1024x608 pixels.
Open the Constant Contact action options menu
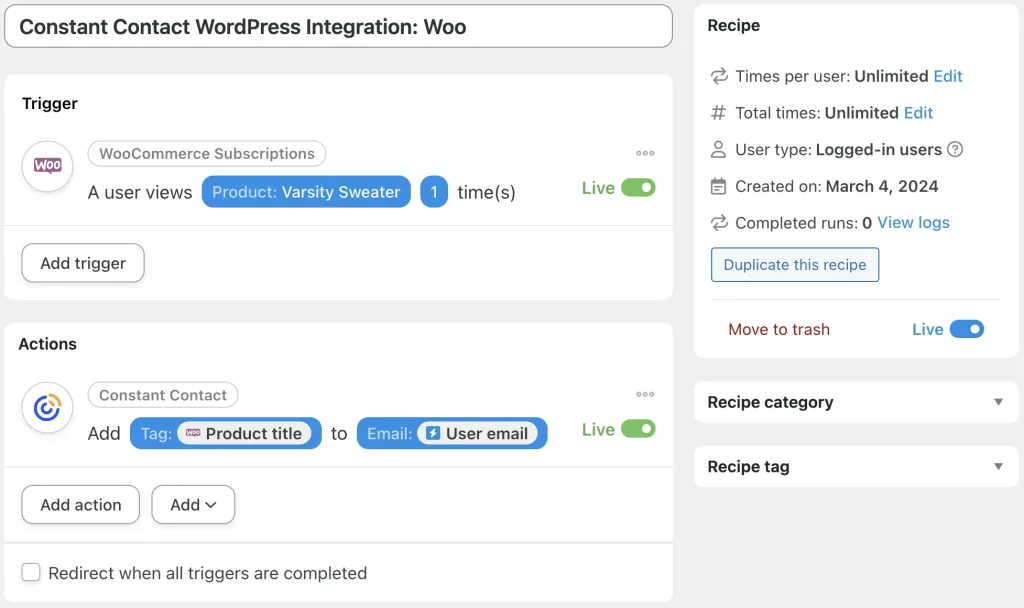645,393
